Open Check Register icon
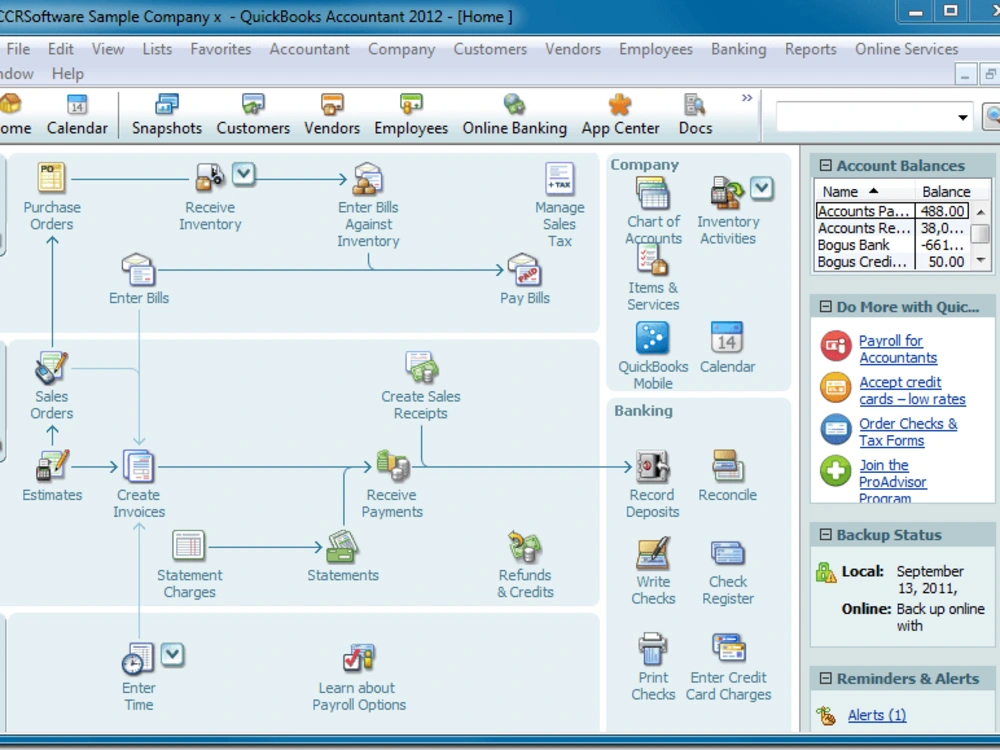 coord(728,553)
